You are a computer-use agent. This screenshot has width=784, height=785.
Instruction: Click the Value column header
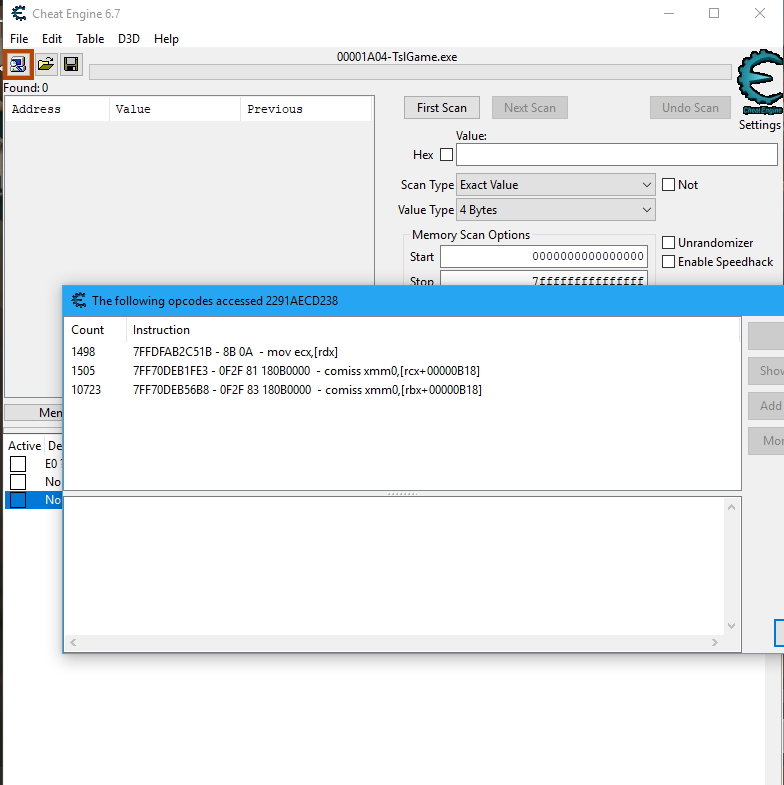point(175,109)
